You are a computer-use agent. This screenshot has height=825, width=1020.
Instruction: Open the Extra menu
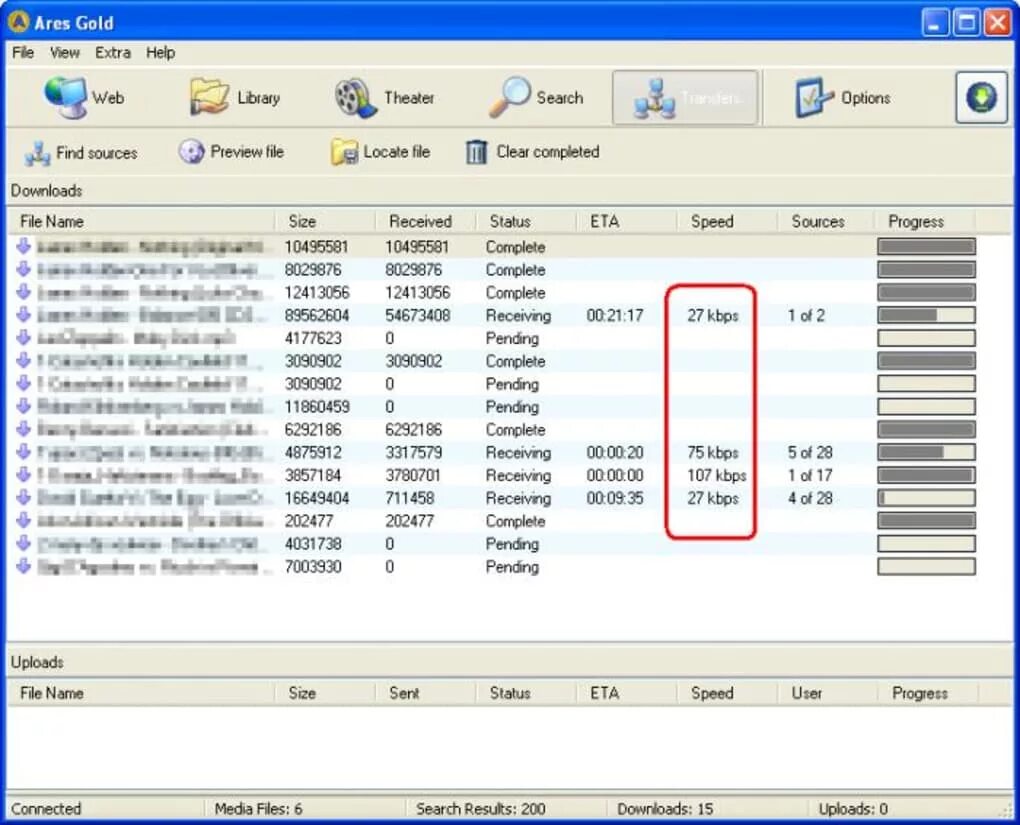click(113, 53)
